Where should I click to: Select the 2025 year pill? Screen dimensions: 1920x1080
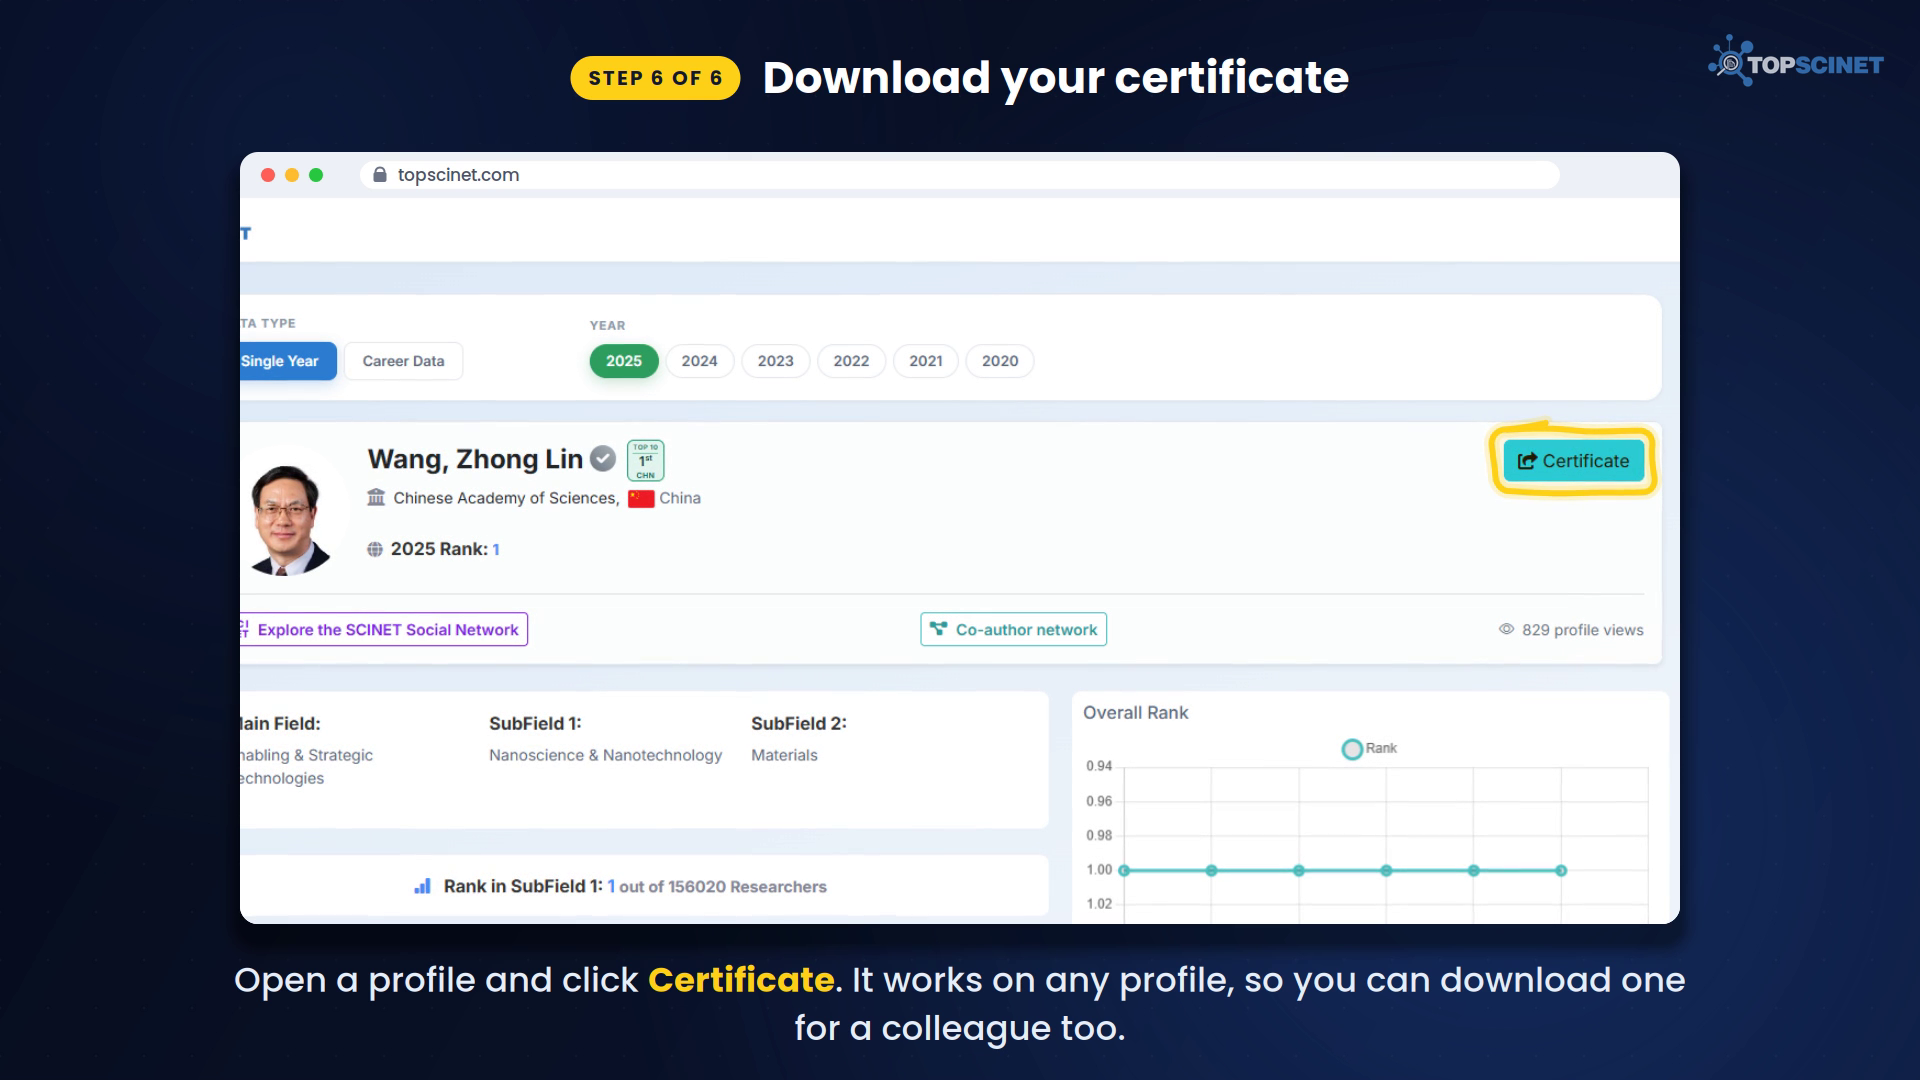pos(624,361)
